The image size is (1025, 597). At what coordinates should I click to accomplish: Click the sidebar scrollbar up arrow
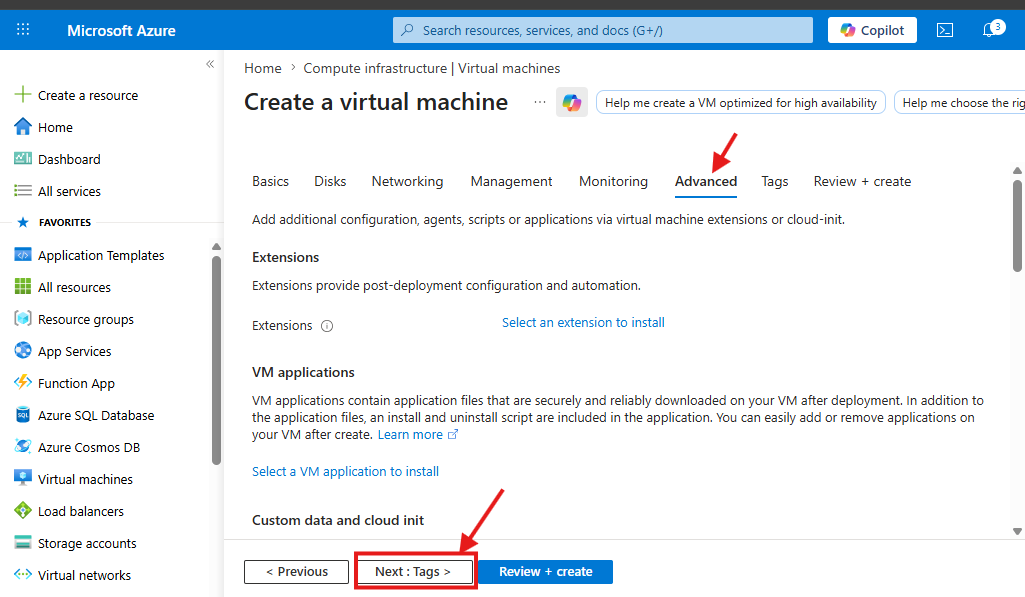click(x=216, y=247)
